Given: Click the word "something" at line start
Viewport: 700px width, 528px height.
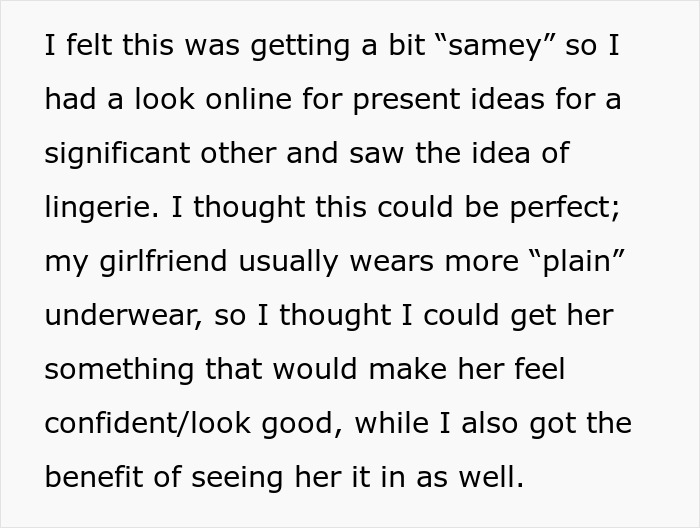Looking at the screenshot, I should pyautogui.click(x=119, y=370).
